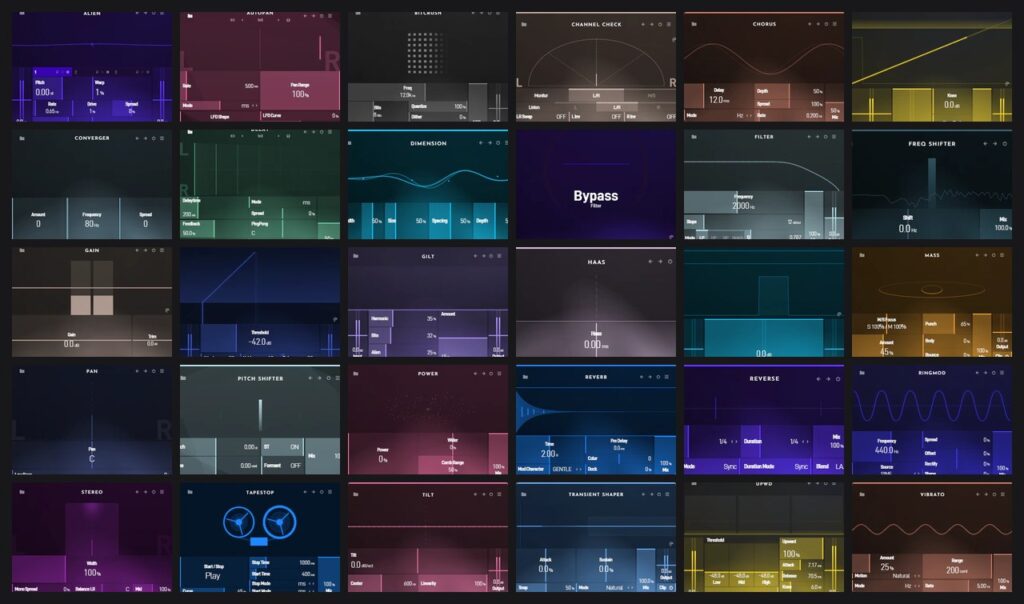The height and width of the screenshot is (604, 1024).
Task: Toggle the ON switch in Pitch Shifter
Action: (x=294, y=447)
